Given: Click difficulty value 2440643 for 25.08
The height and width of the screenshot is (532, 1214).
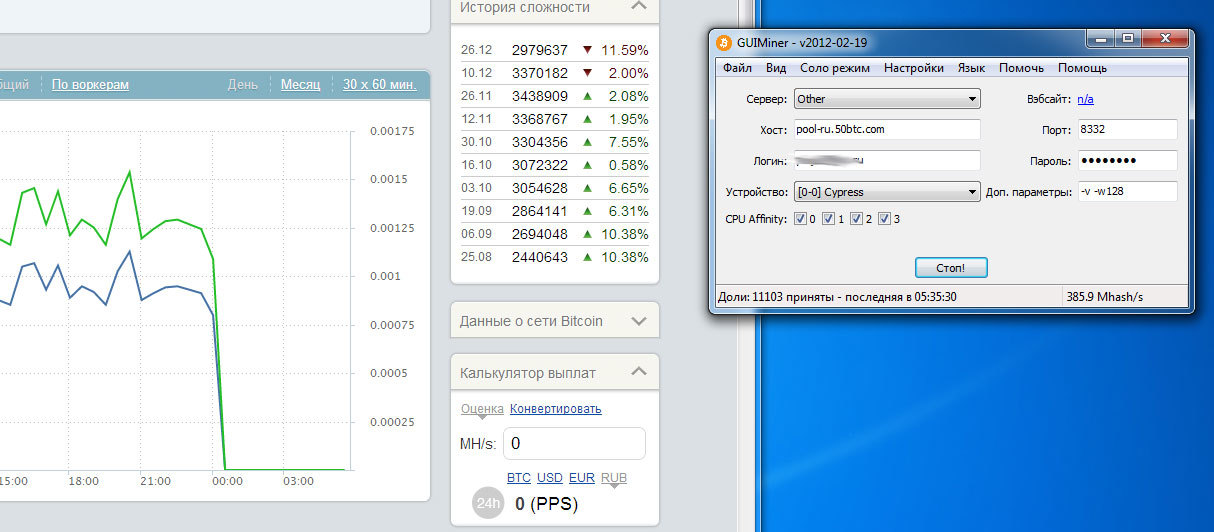Looking at the screenshot, I should 540,257.
